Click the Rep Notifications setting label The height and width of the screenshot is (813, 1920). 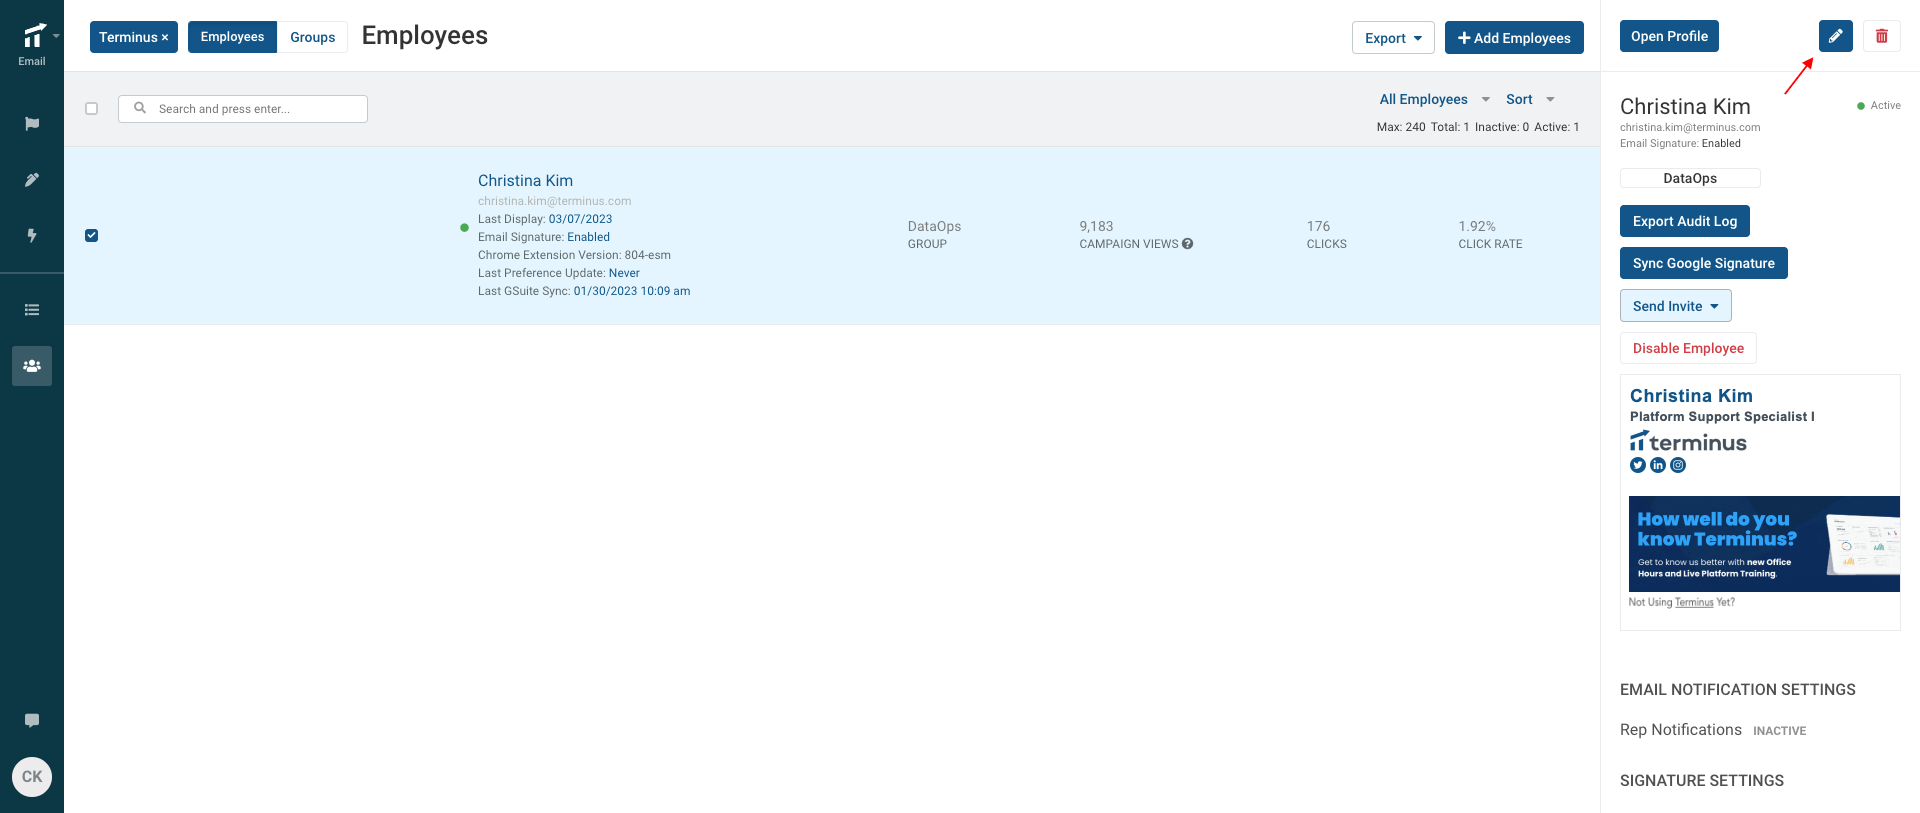pyautogui.click(x=1681, y=730)
